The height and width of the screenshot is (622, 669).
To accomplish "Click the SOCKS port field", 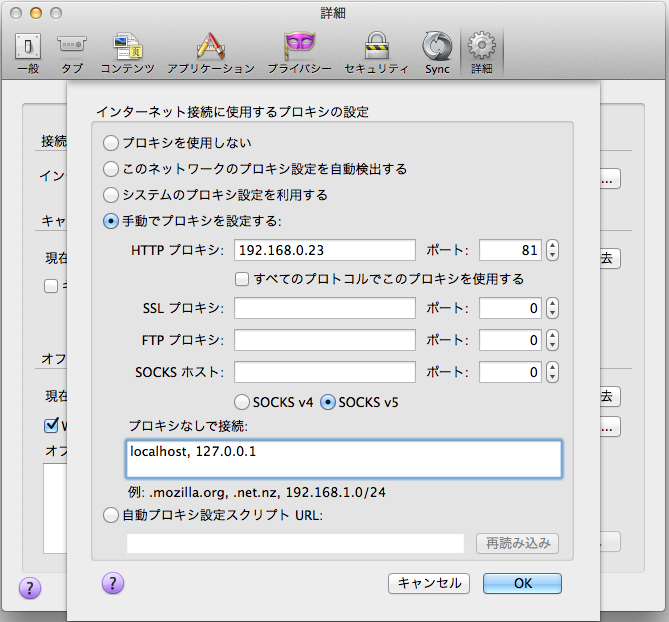I will pos(510,372).
